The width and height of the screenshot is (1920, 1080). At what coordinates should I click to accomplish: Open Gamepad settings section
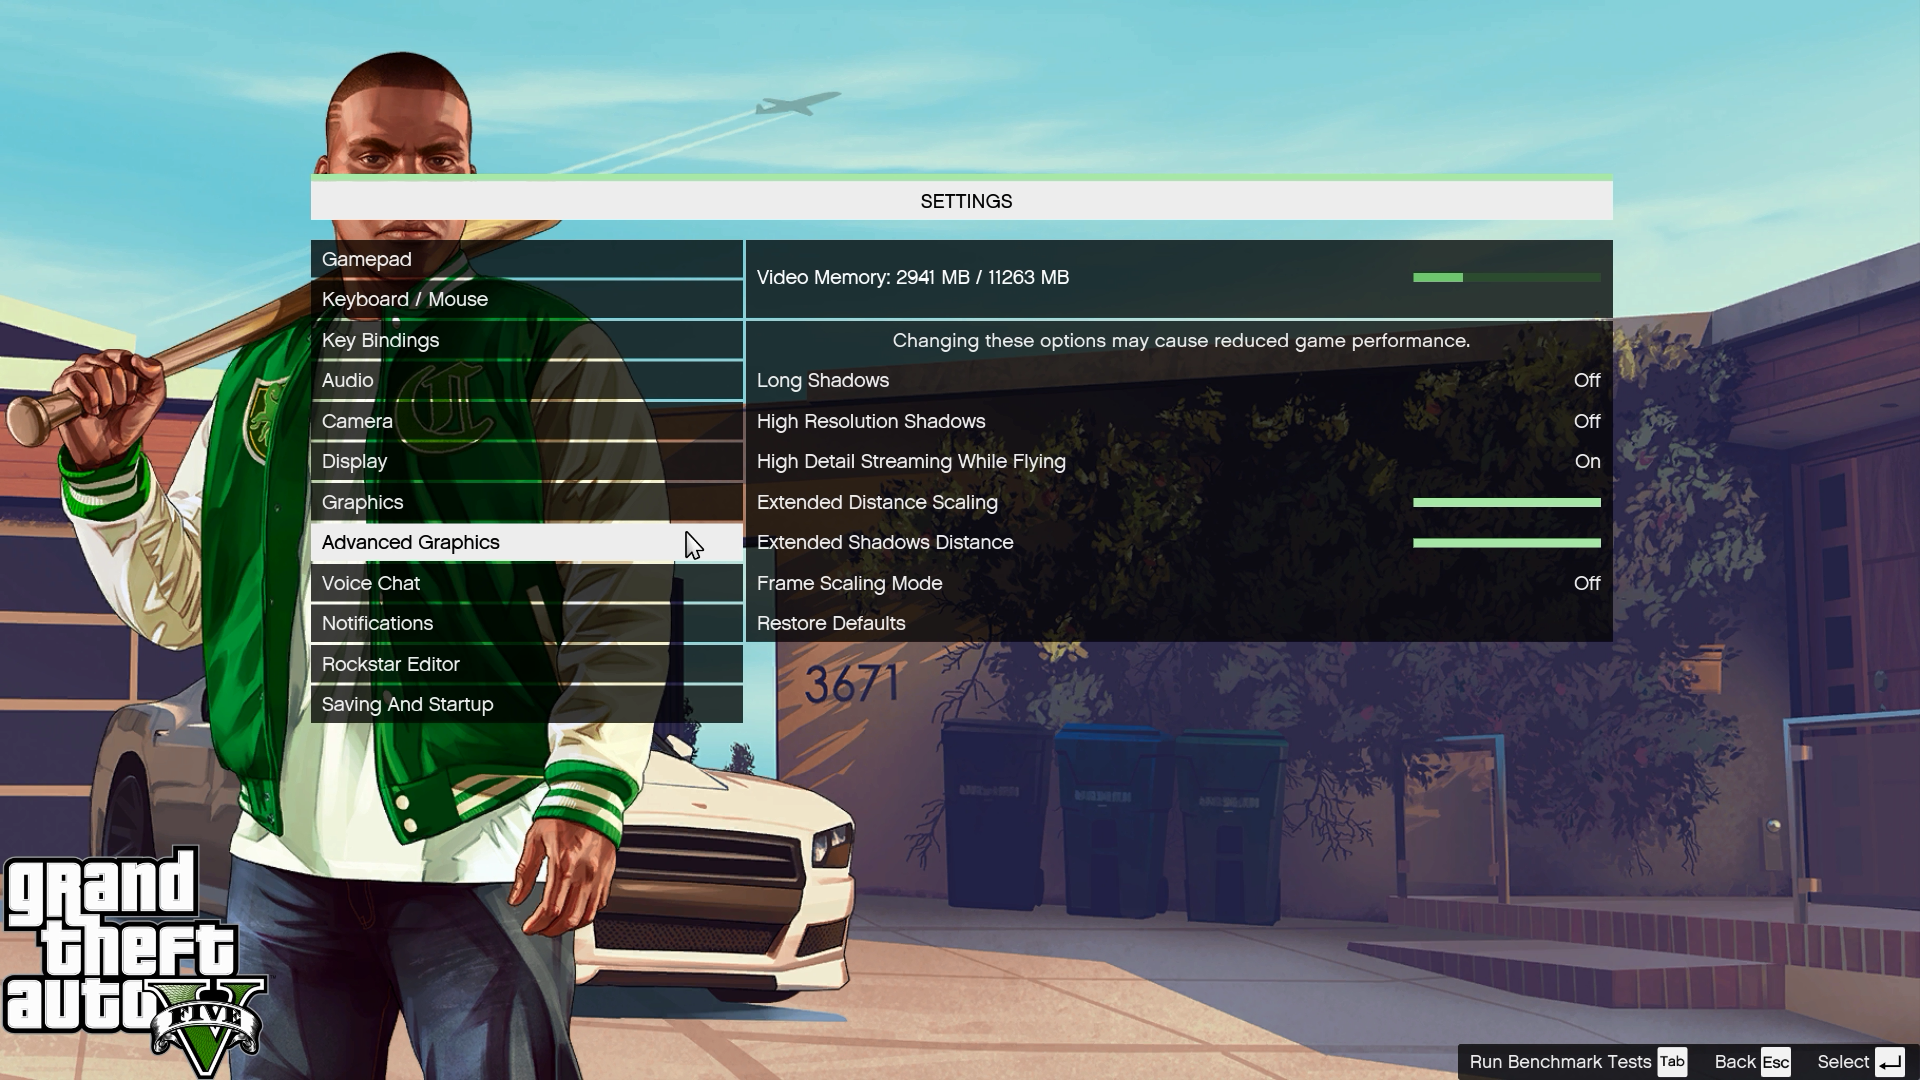pyautogui.click(x=365, y=257)
